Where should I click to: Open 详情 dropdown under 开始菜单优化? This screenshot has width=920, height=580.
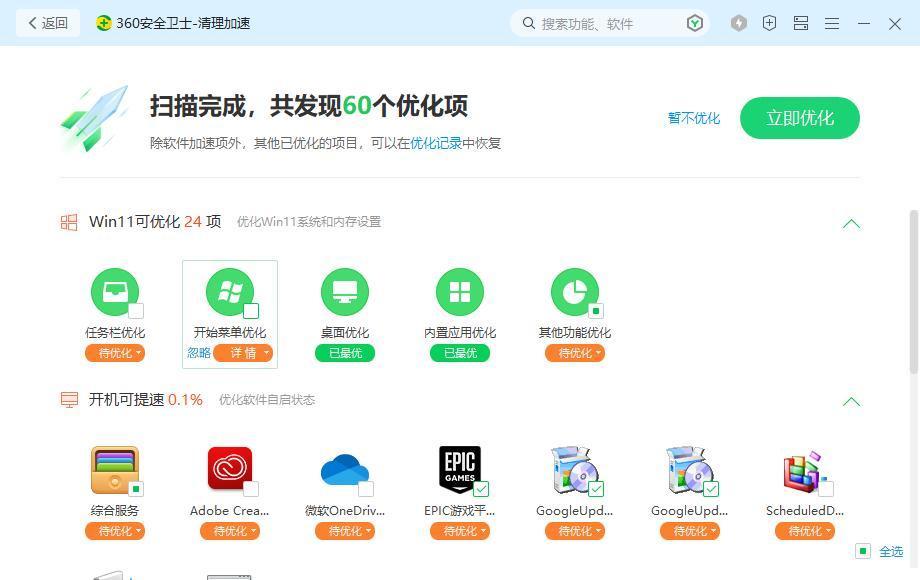(x=243, y=353)
